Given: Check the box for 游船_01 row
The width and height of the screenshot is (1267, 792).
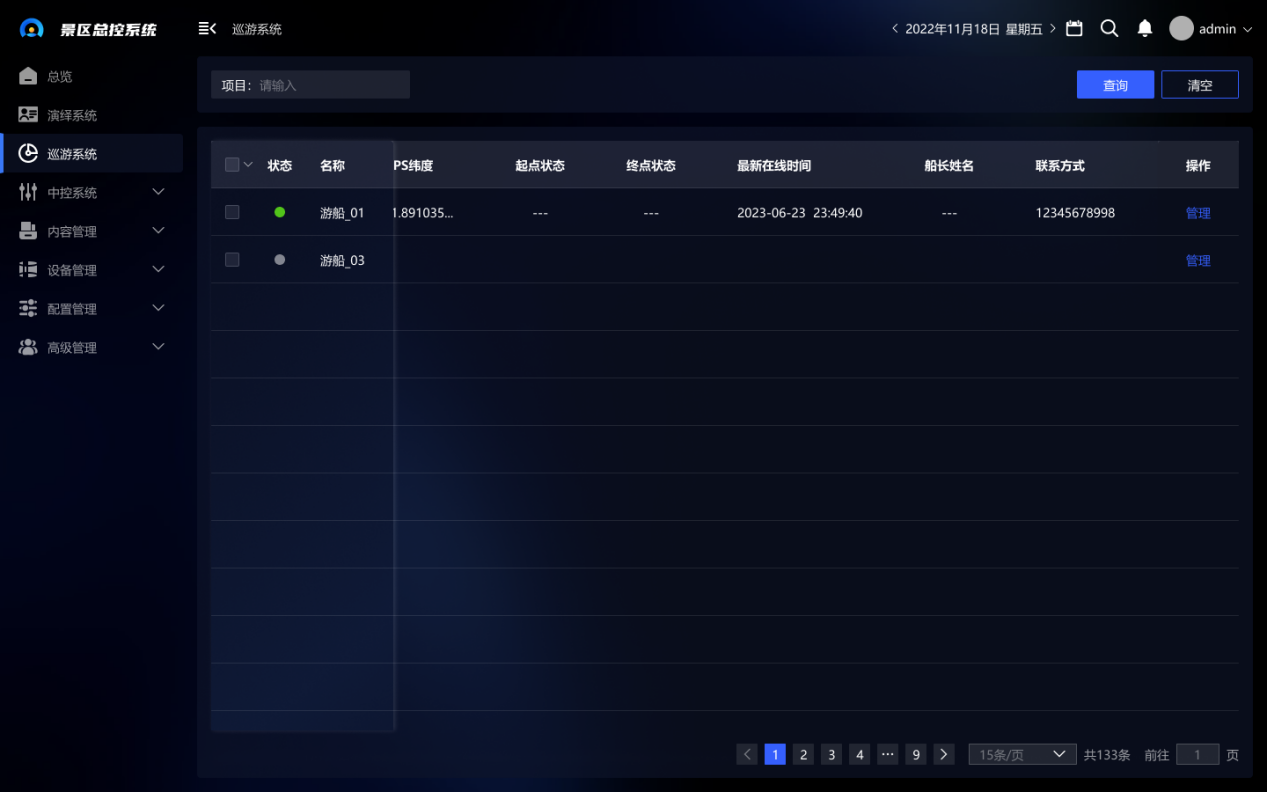Looking at the screenshot, I should tap(232, 212).
